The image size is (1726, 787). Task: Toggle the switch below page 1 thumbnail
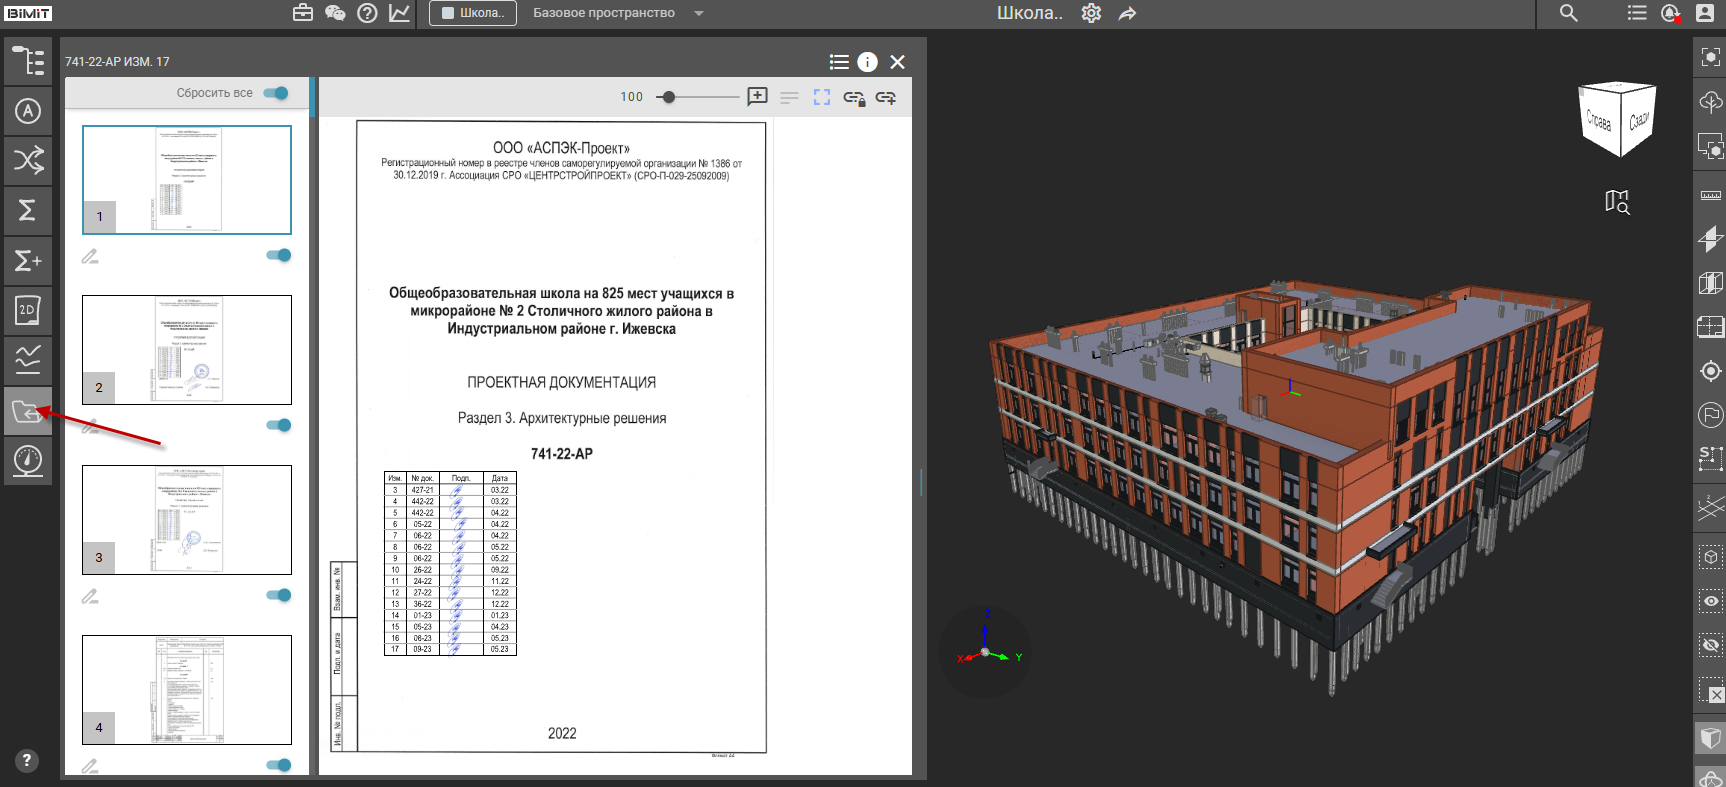pos(279,255)
